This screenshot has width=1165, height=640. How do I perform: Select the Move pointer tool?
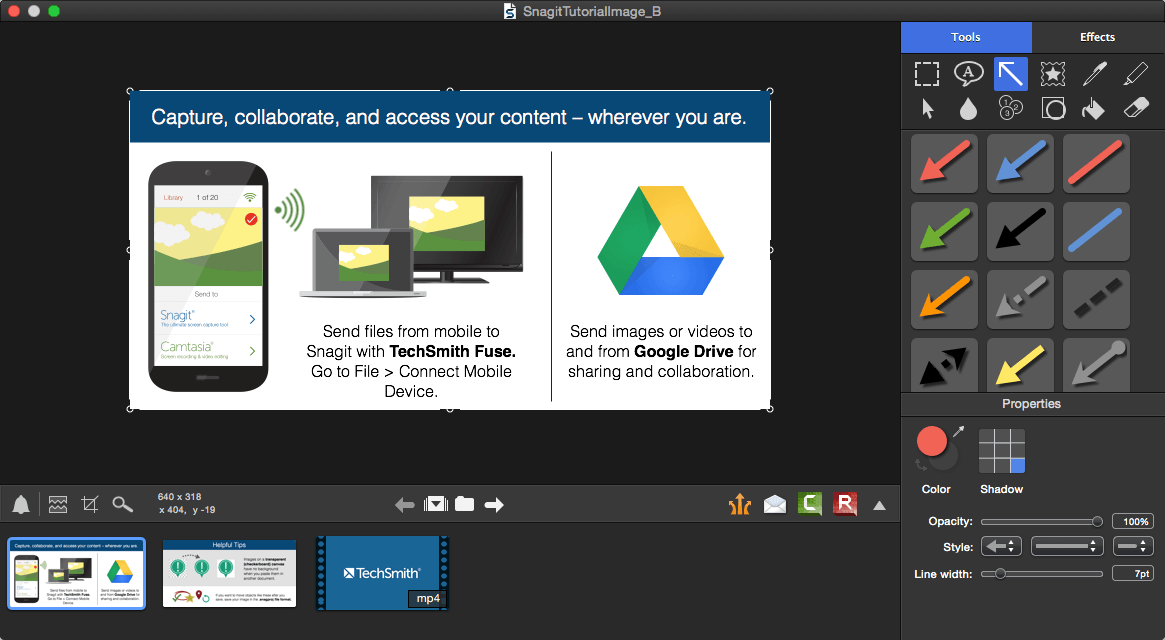coord(927,109)
